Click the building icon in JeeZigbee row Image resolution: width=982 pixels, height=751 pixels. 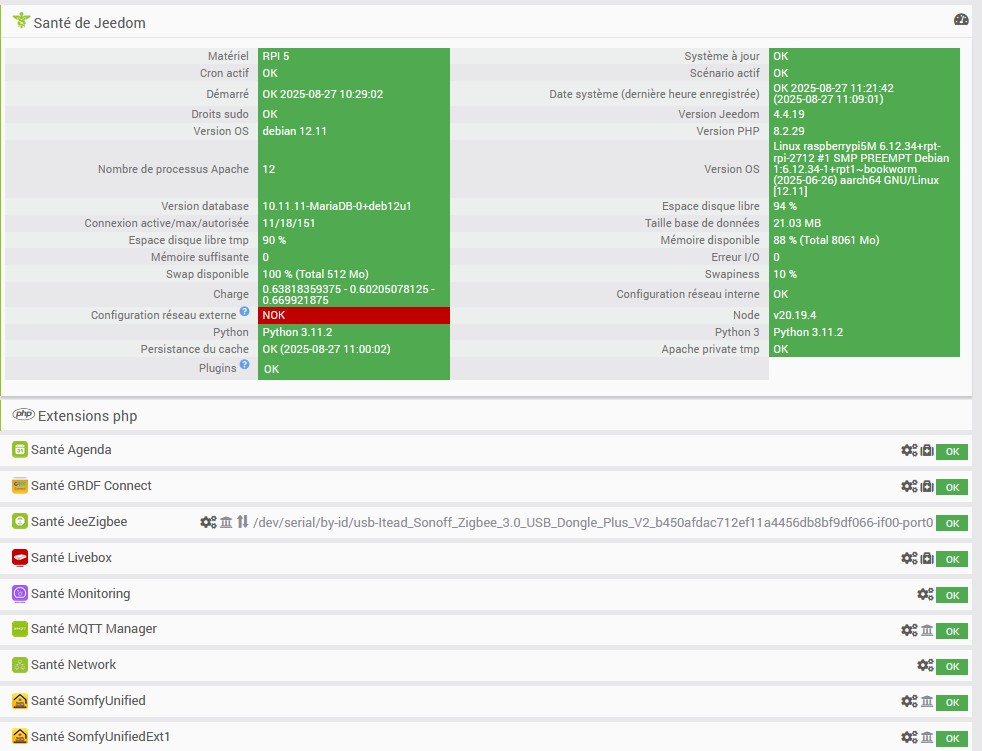[x=226, y=522]
